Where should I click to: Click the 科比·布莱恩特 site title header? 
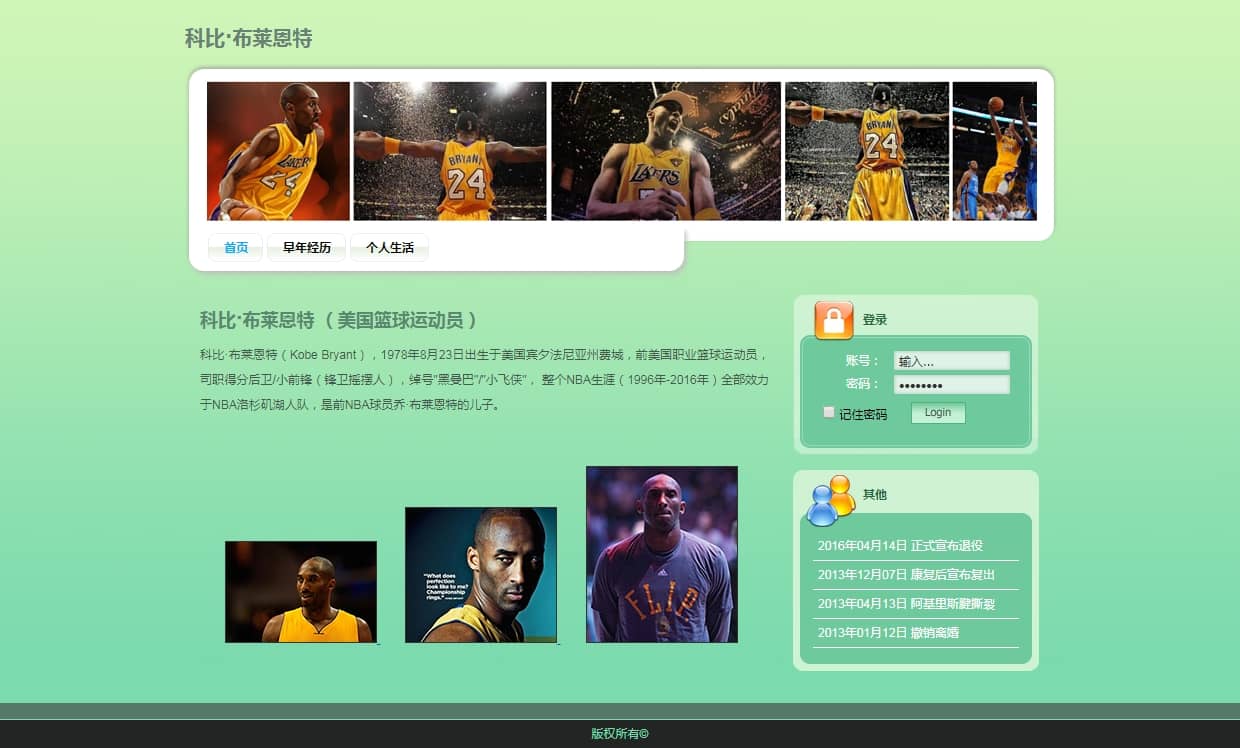(248, 39)
